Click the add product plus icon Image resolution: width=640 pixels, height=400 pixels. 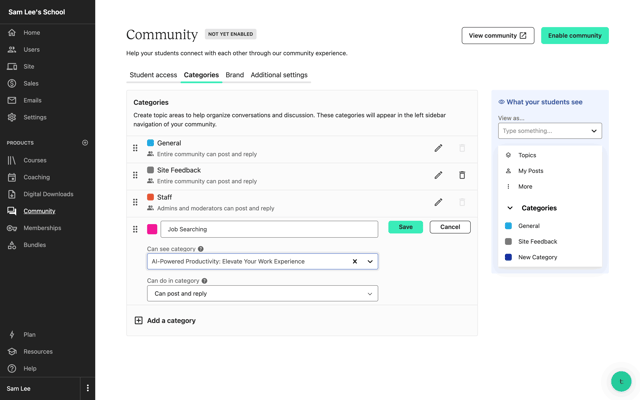pos(85,143)
